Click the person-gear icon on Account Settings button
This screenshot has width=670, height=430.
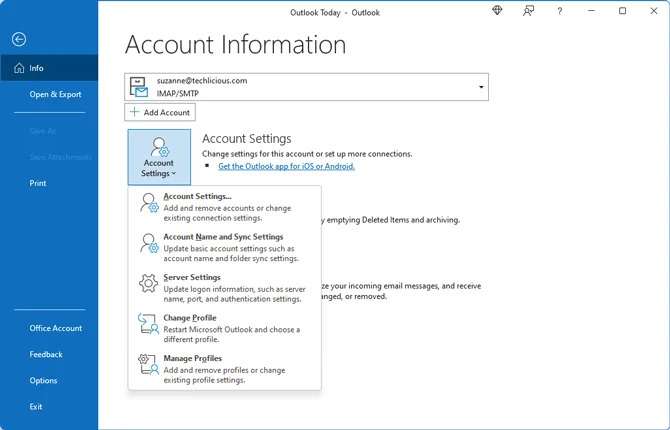(159, 147)
